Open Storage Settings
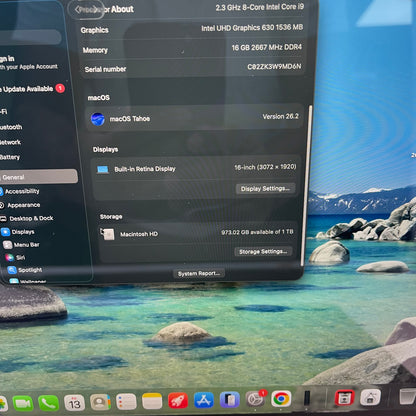Image resolution: width=416 pixels, height=416 pixels. 263,251
